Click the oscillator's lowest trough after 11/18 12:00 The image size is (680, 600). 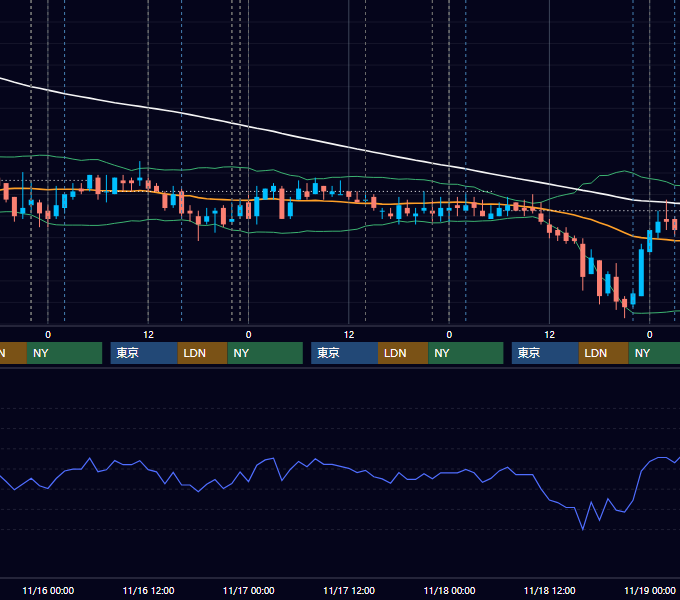click(x=582, y=529)
